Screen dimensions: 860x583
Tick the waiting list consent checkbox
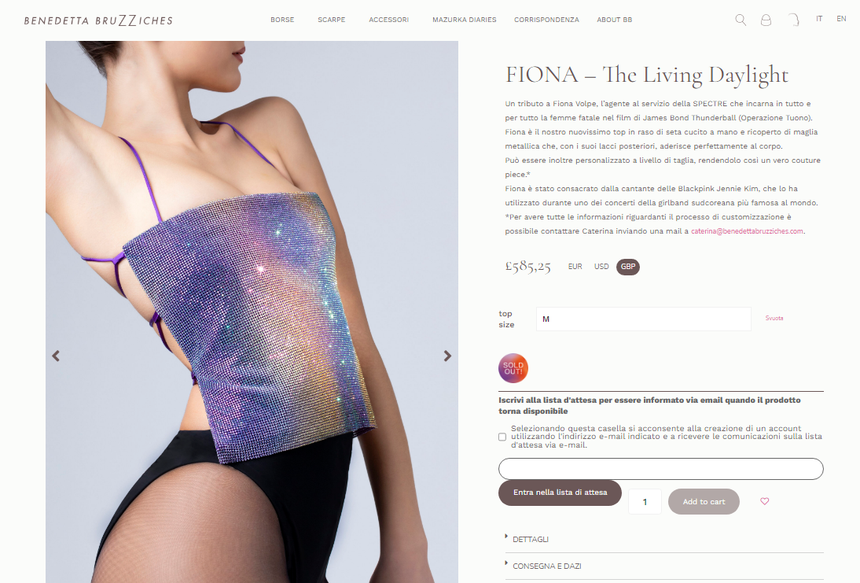point(502,437)
